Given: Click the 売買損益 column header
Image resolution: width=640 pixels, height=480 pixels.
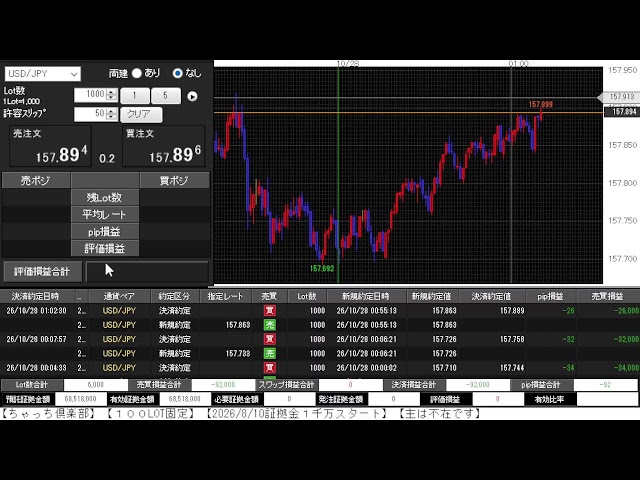Looking at the screenshot, I should [x=607, y=296].
